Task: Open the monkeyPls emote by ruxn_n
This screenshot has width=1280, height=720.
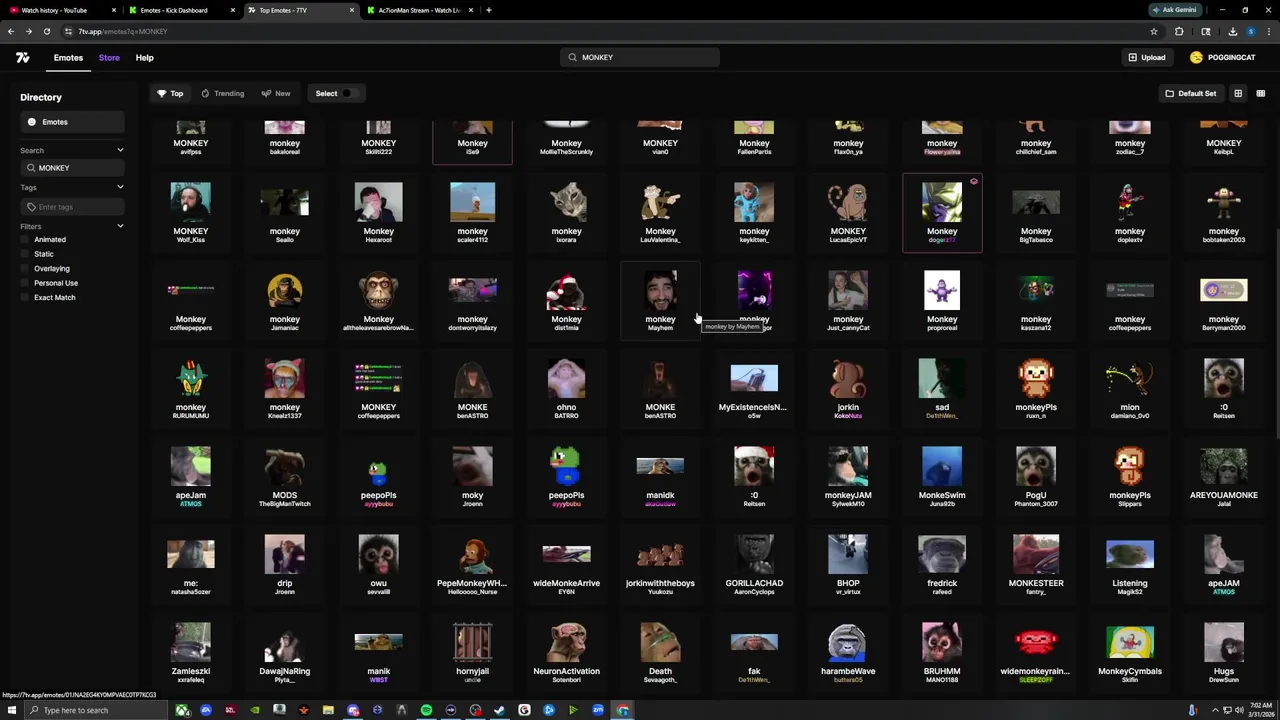Action: coord(1036,388)
